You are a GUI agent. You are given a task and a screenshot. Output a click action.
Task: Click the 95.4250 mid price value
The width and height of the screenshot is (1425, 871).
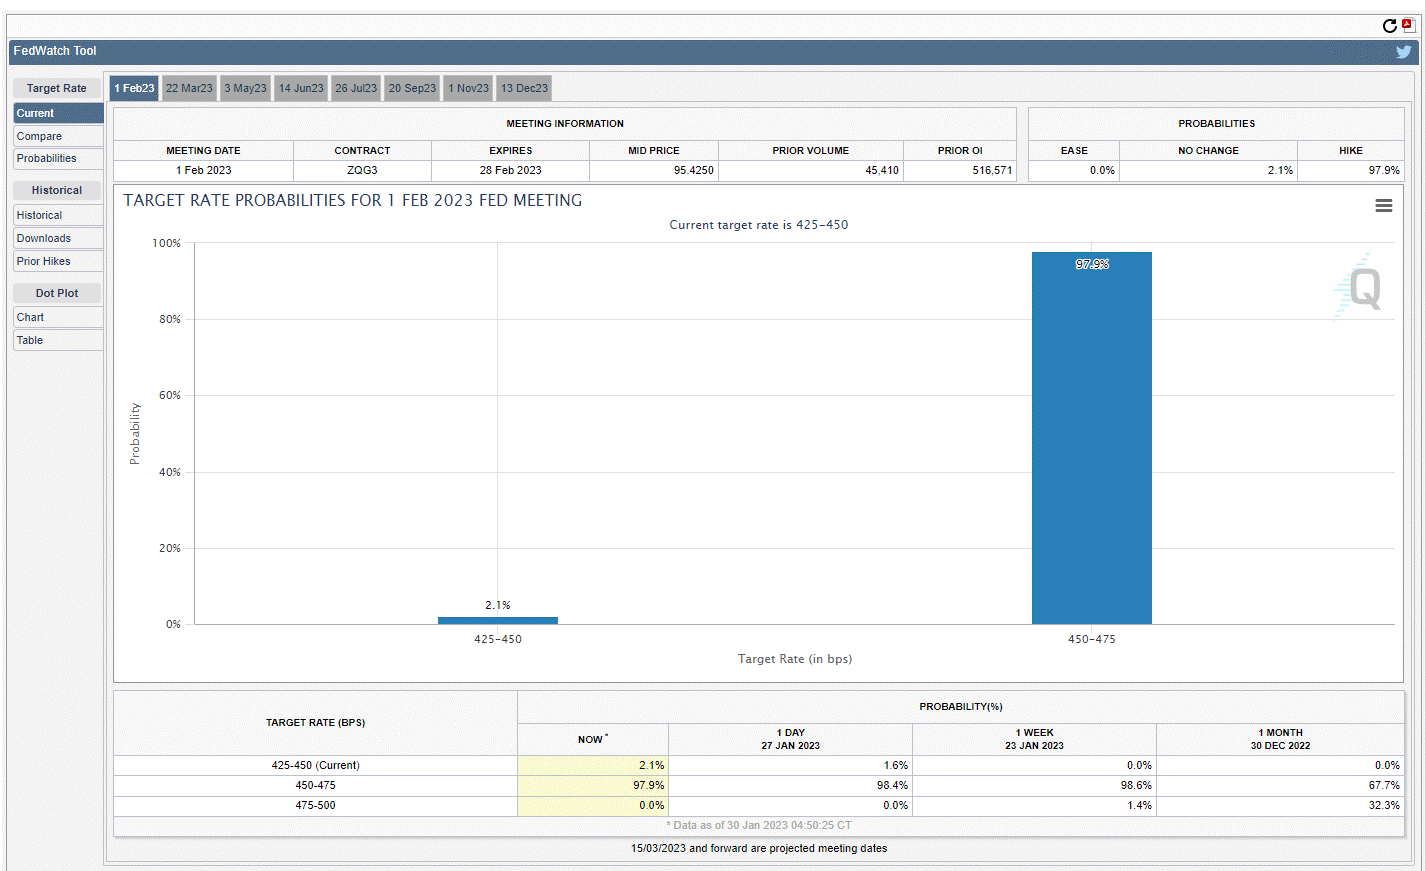(693, 170)
